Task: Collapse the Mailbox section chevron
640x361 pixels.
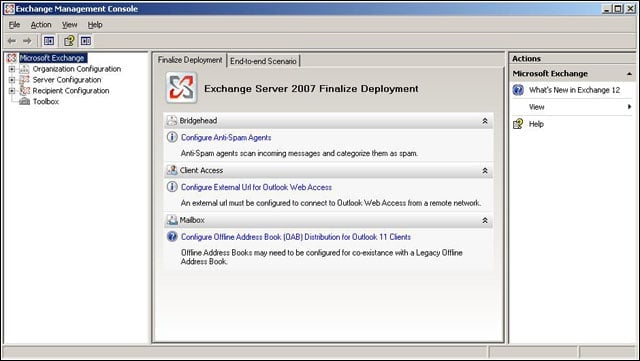Action: 485,221
